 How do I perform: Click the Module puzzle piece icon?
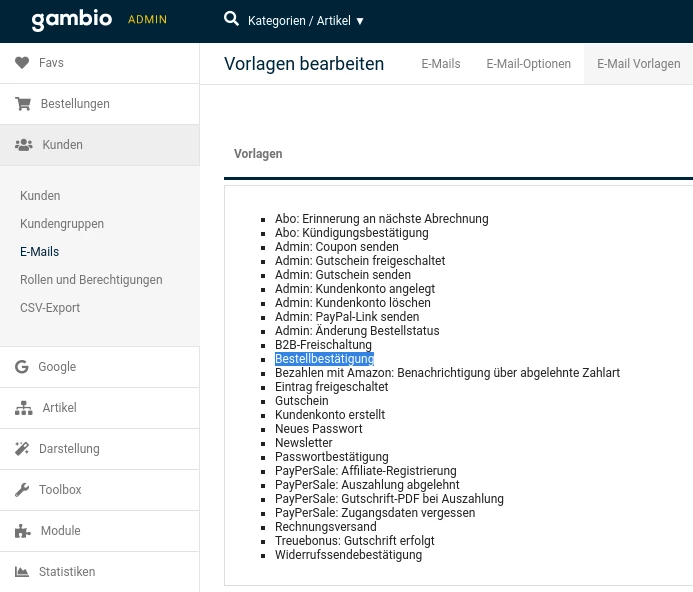pos(22,531)
